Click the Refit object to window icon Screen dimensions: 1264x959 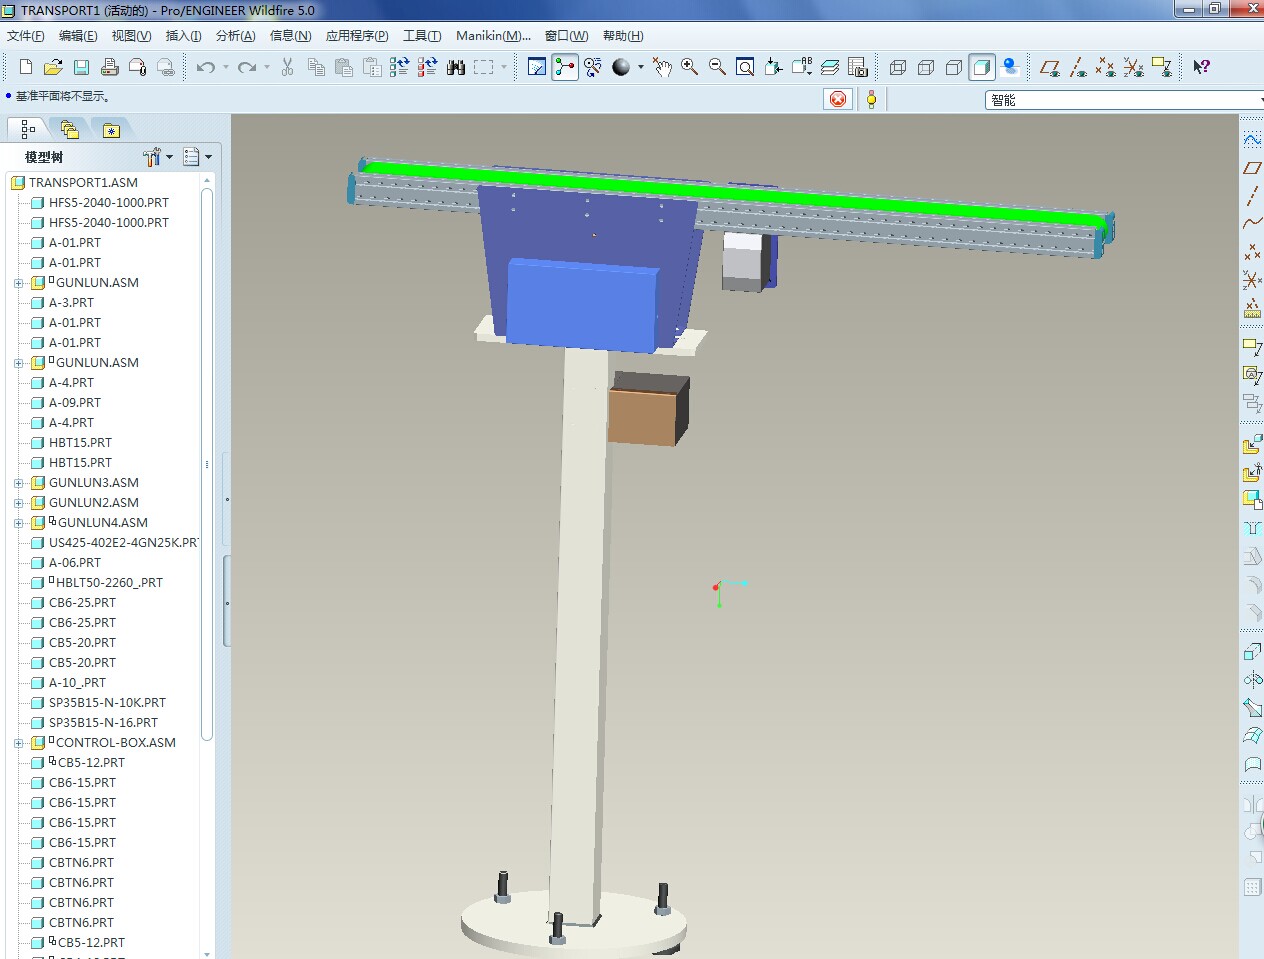(x=744, y=67)
